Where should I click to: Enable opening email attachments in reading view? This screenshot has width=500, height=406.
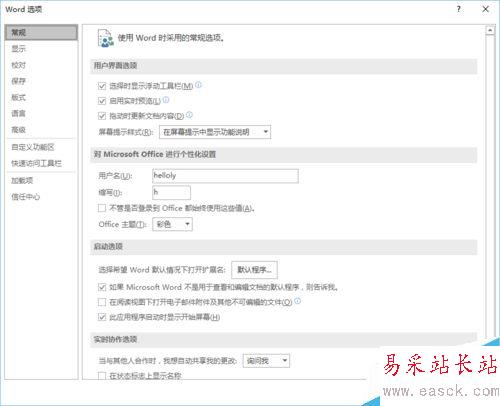pos(102,302)
